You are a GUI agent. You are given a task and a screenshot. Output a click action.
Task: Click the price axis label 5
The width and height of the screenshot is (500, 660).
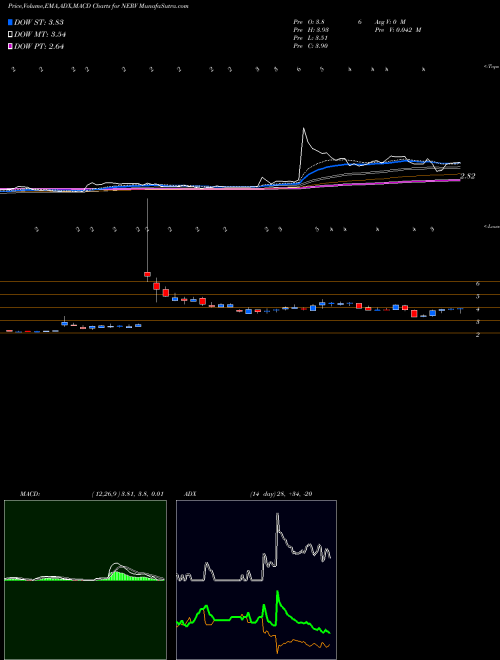[x=478, y=296]
